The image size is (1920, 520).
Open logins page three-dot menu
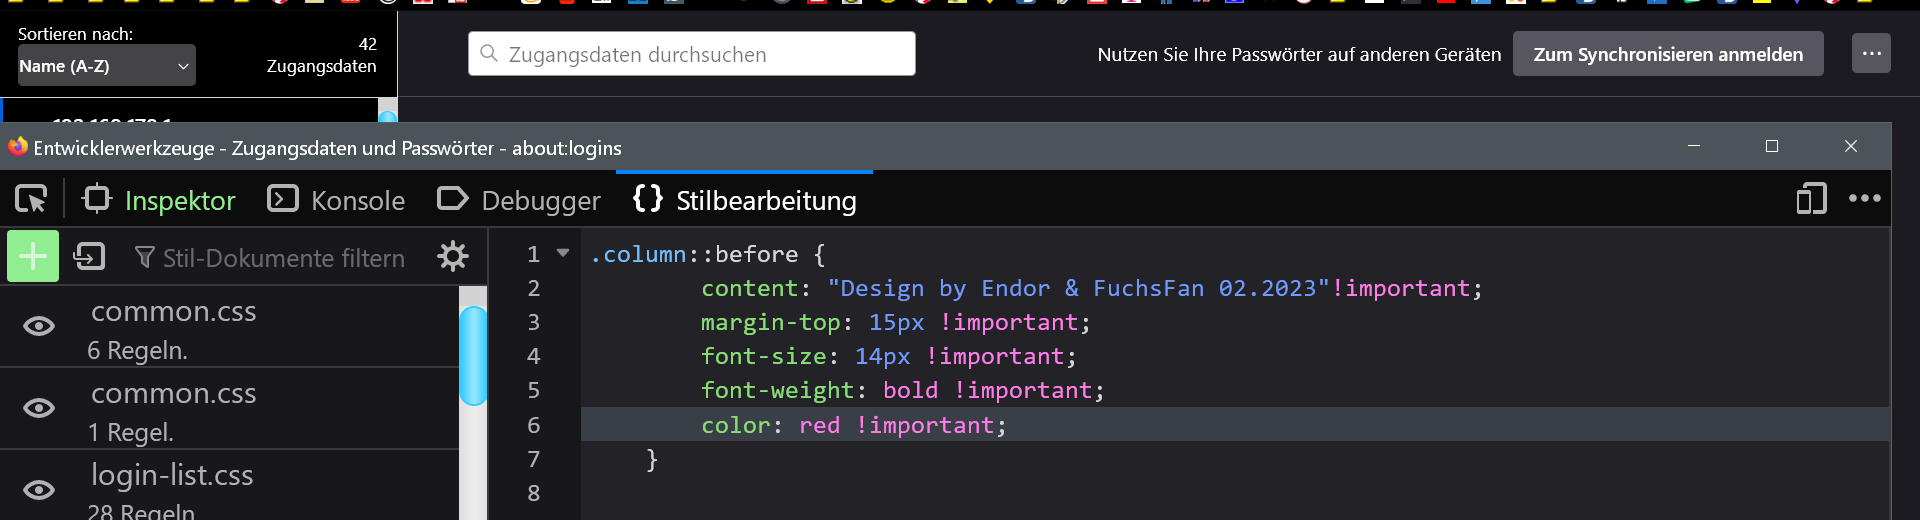tap(1871, 54)
